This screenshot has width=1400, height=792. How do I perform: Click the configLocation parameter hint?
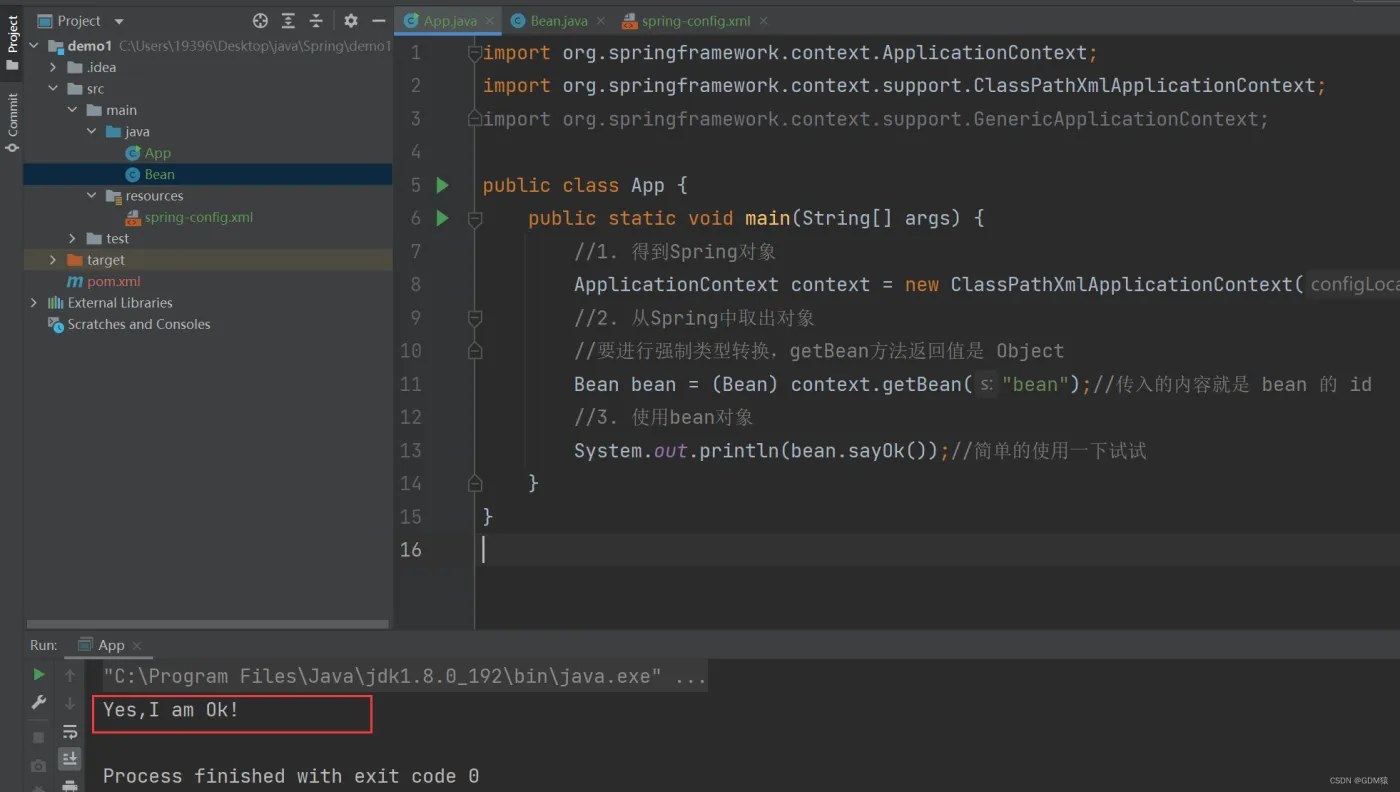[x=1354, y=285]
